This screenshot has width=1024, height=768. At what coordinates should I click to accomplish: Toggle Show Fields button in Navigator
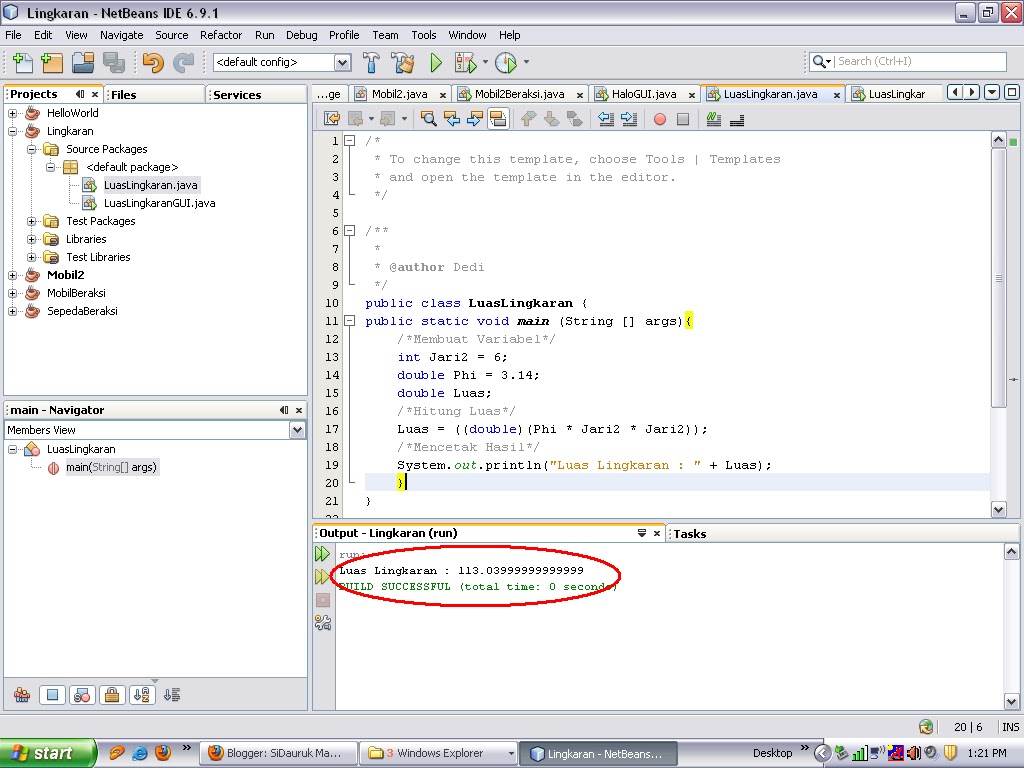coord(53,695)
